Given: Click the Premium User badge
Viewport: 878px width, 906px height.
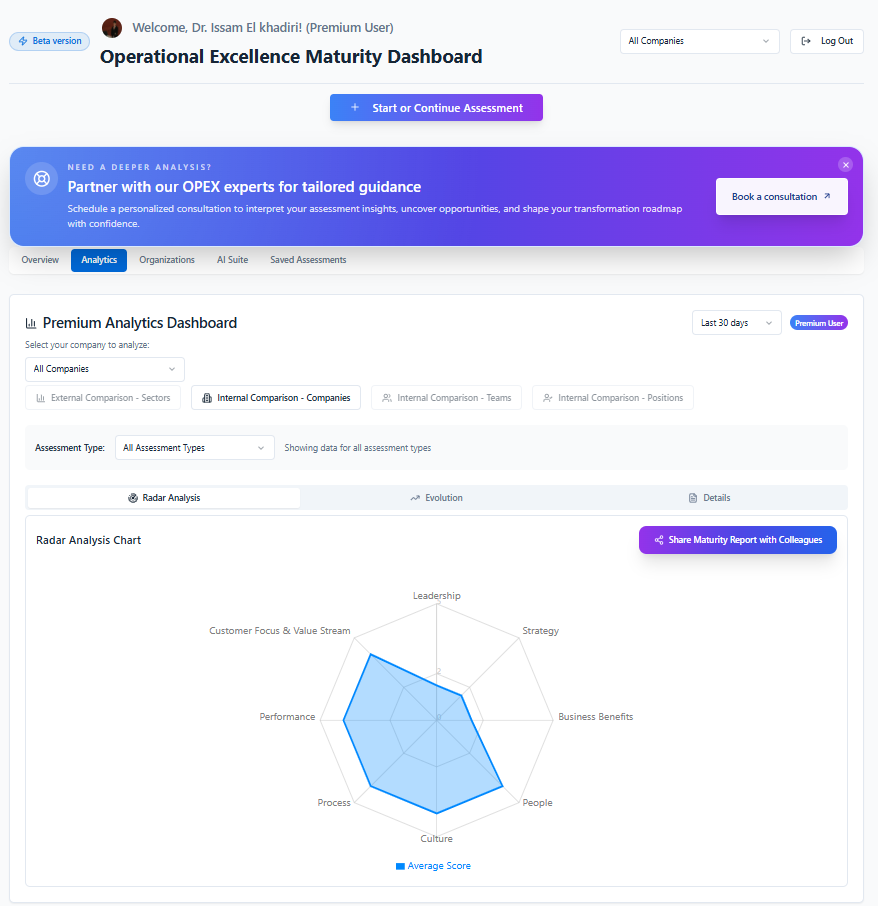Looking at the screenshot, I should (x=818, y=322).
